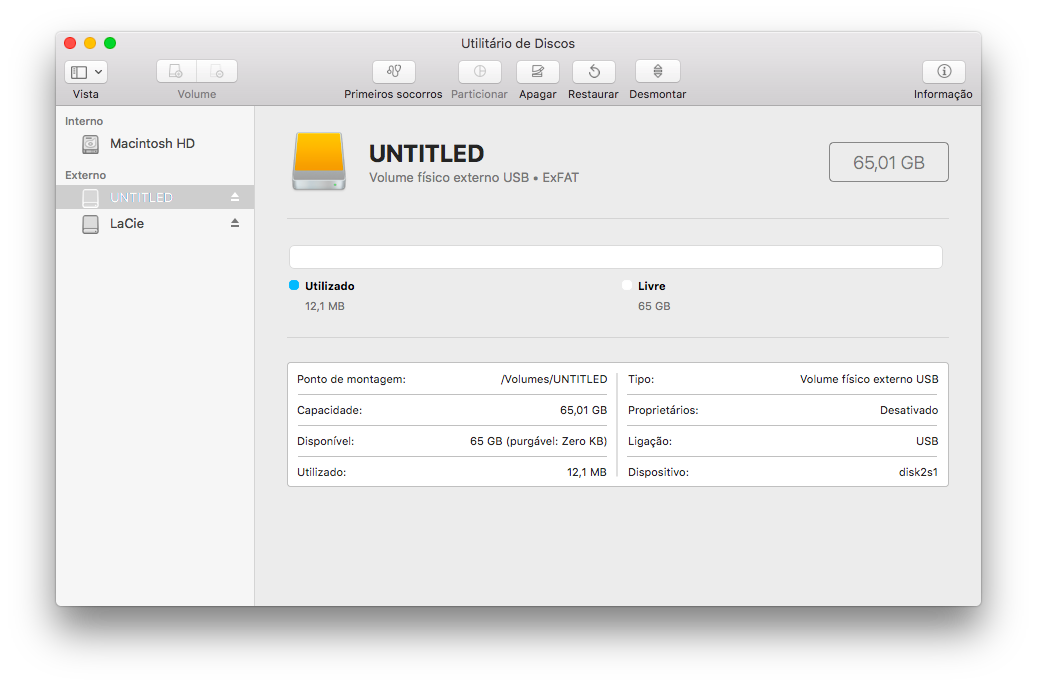Click the white Livre color dot
This screenshot has height=686, width=1037.
627,285
